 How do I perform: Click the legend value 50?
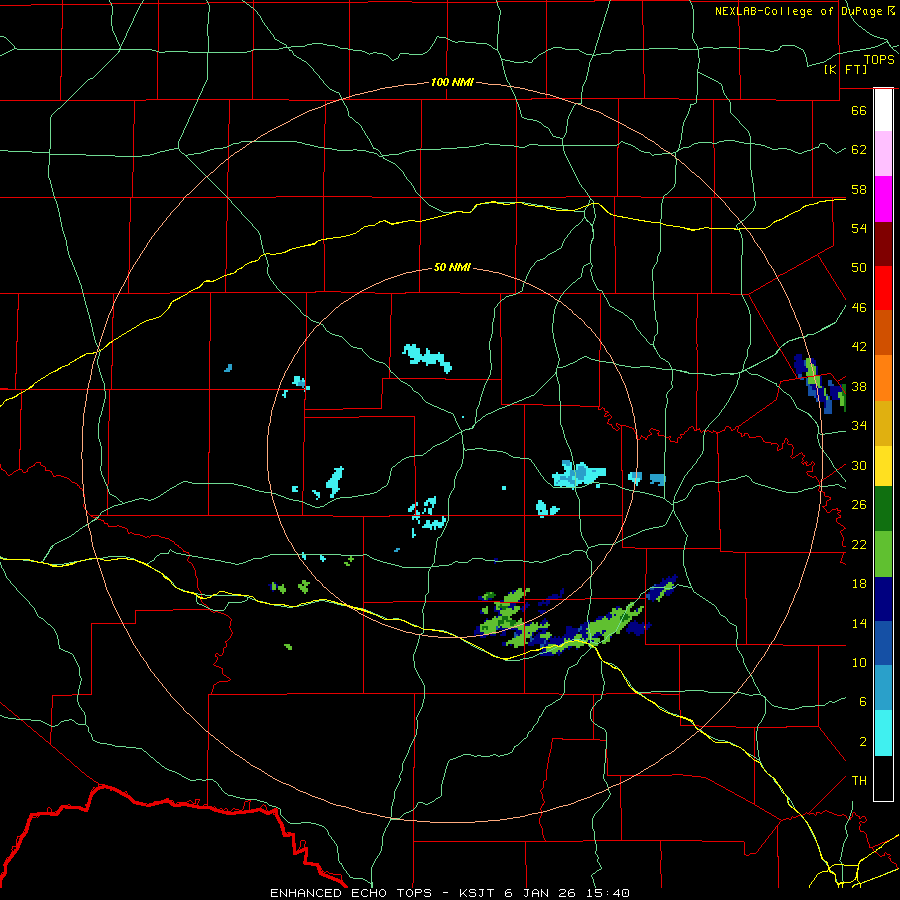[859, 267]
